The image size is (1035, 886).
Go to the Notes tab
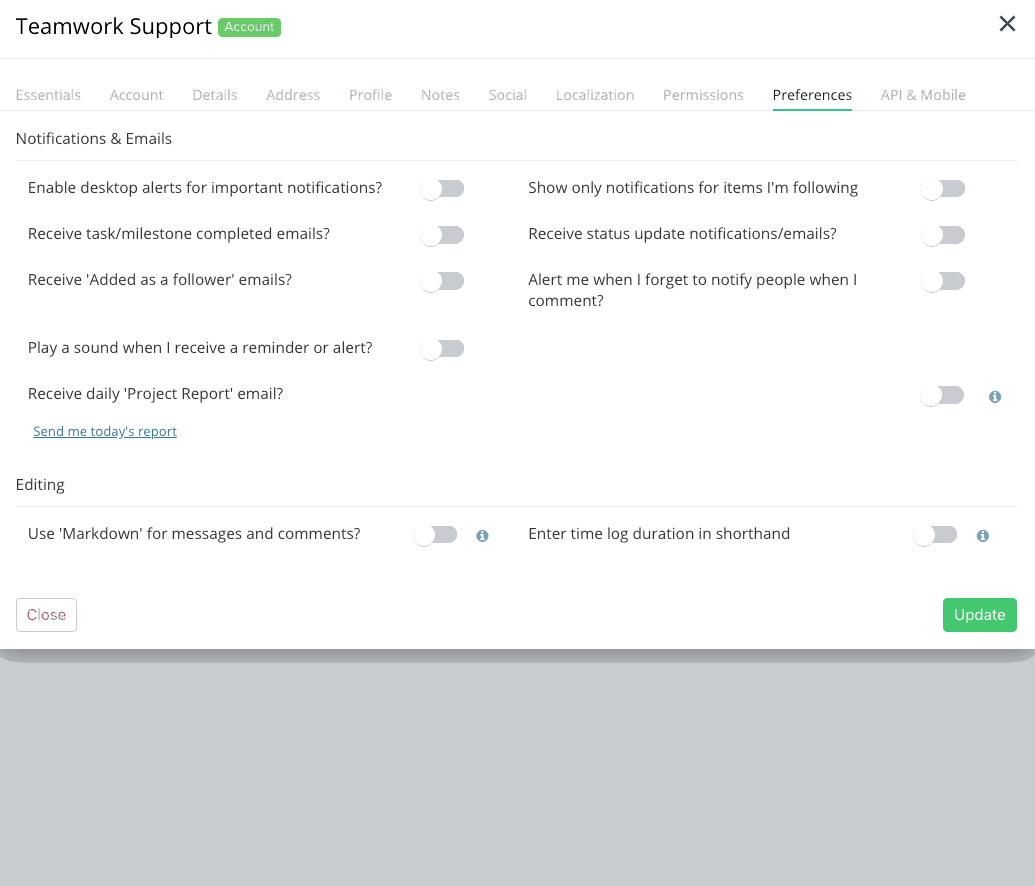pyautogui.click(x=440, y=95)
